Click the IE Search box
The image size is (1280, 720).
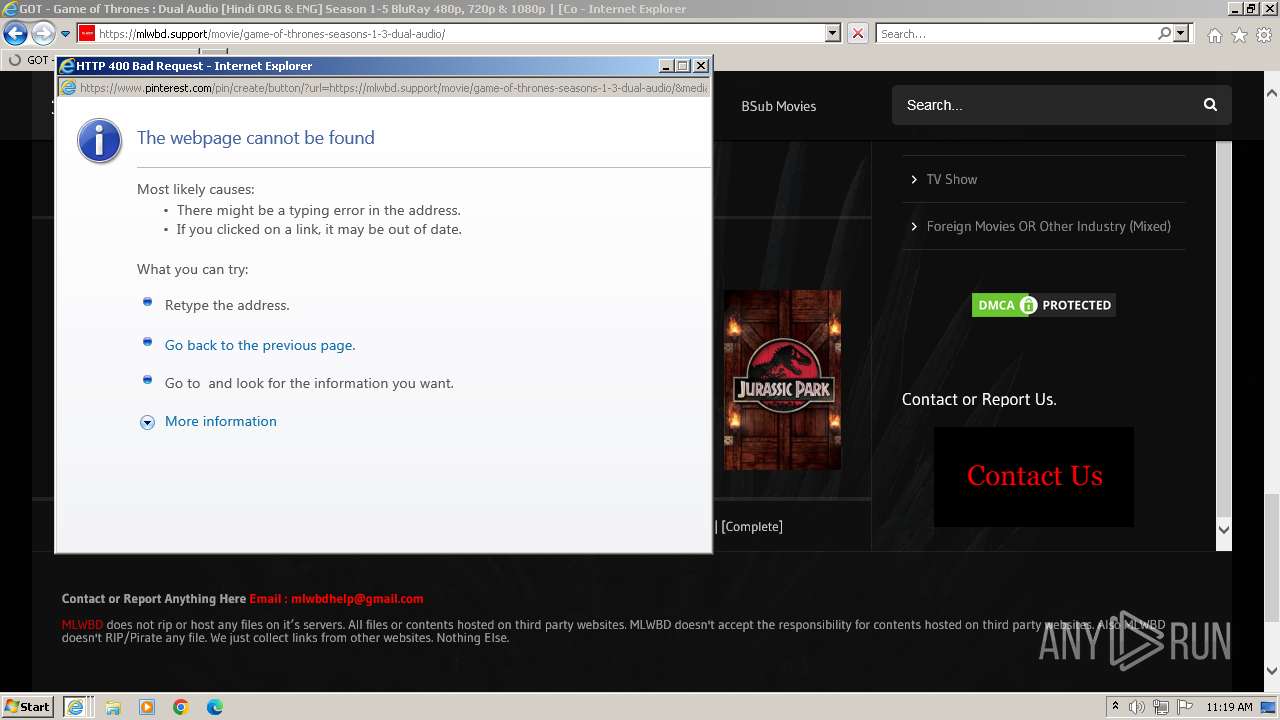1016,33
